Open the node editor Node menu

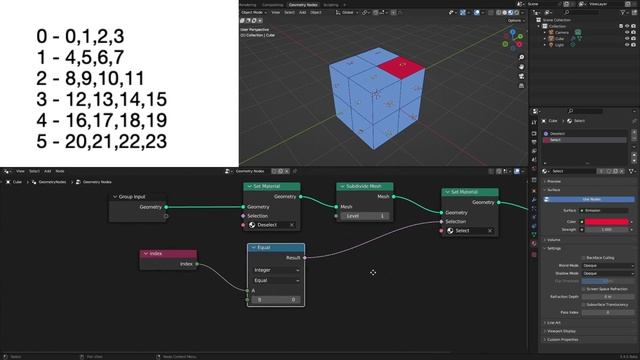point(60,171)
